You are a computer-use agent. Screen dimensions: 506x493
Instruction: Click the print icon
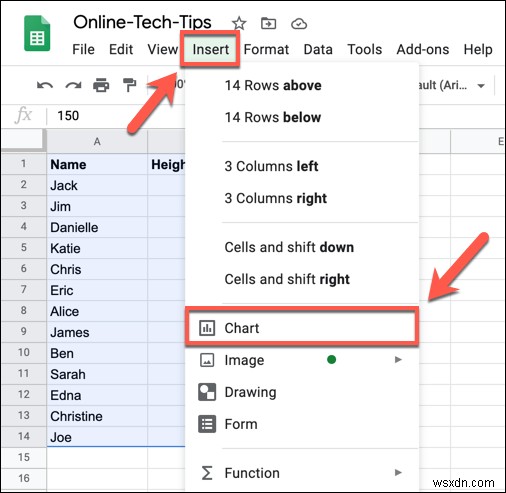pyautogui.click(x=101, y=85)
